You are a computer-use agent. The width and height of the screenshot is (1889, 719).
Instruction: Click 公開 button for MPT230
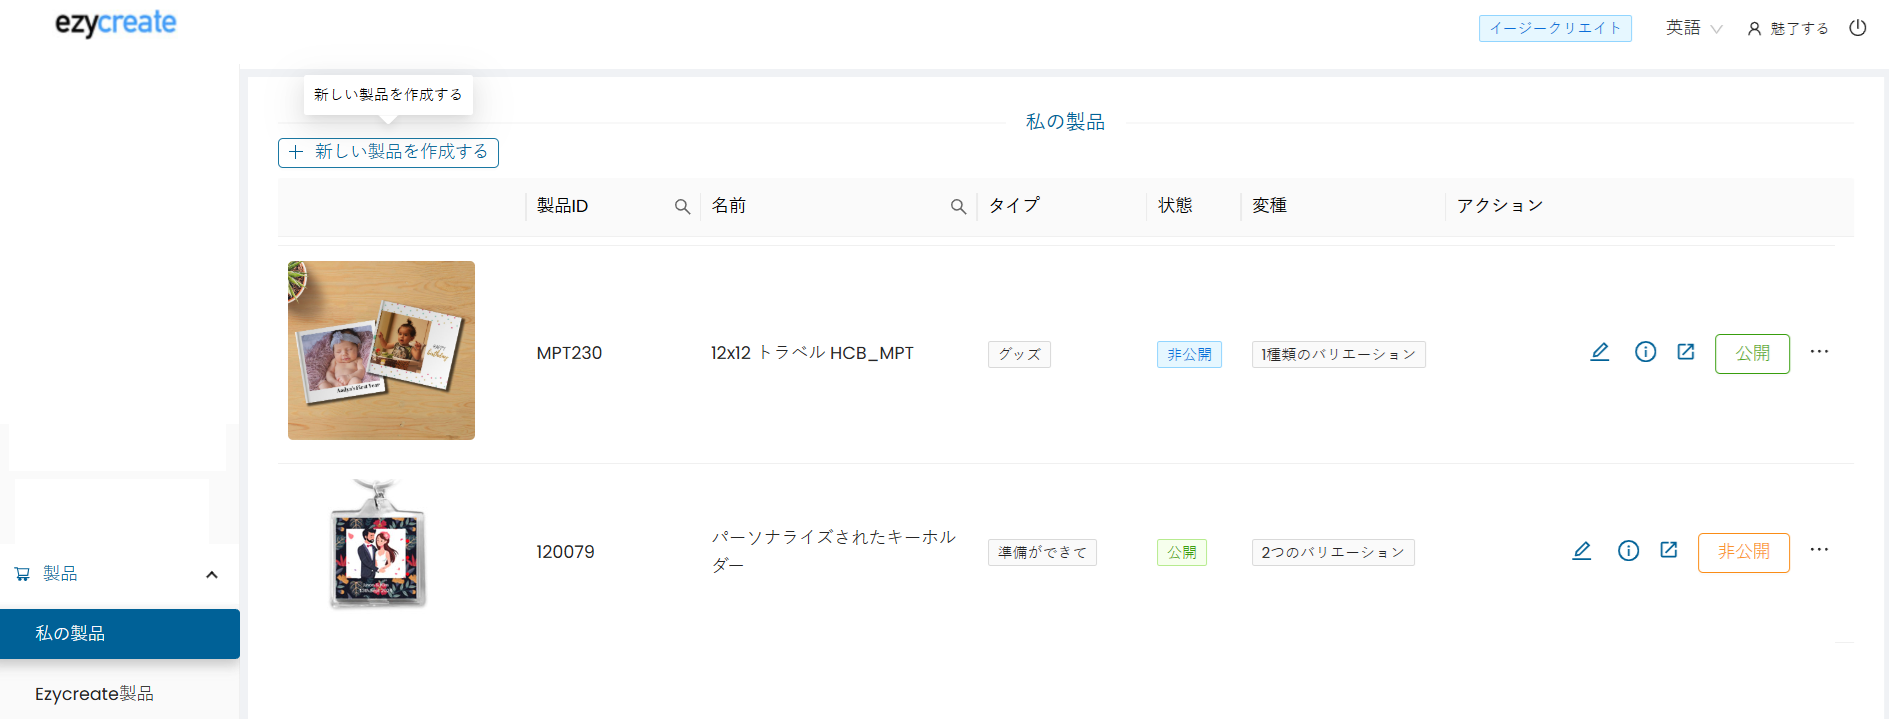pos(1752,354)
